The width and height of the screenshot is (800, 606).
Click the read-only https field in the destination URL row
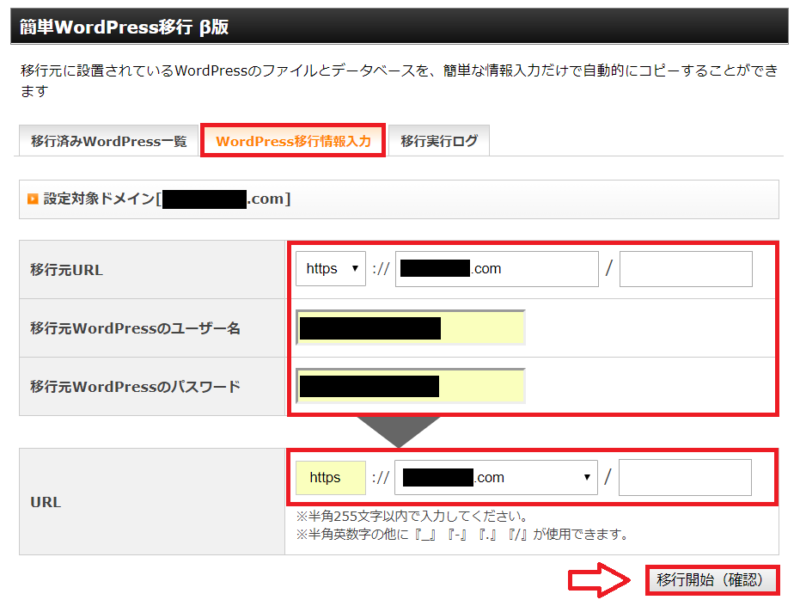(x=331, y=477)
